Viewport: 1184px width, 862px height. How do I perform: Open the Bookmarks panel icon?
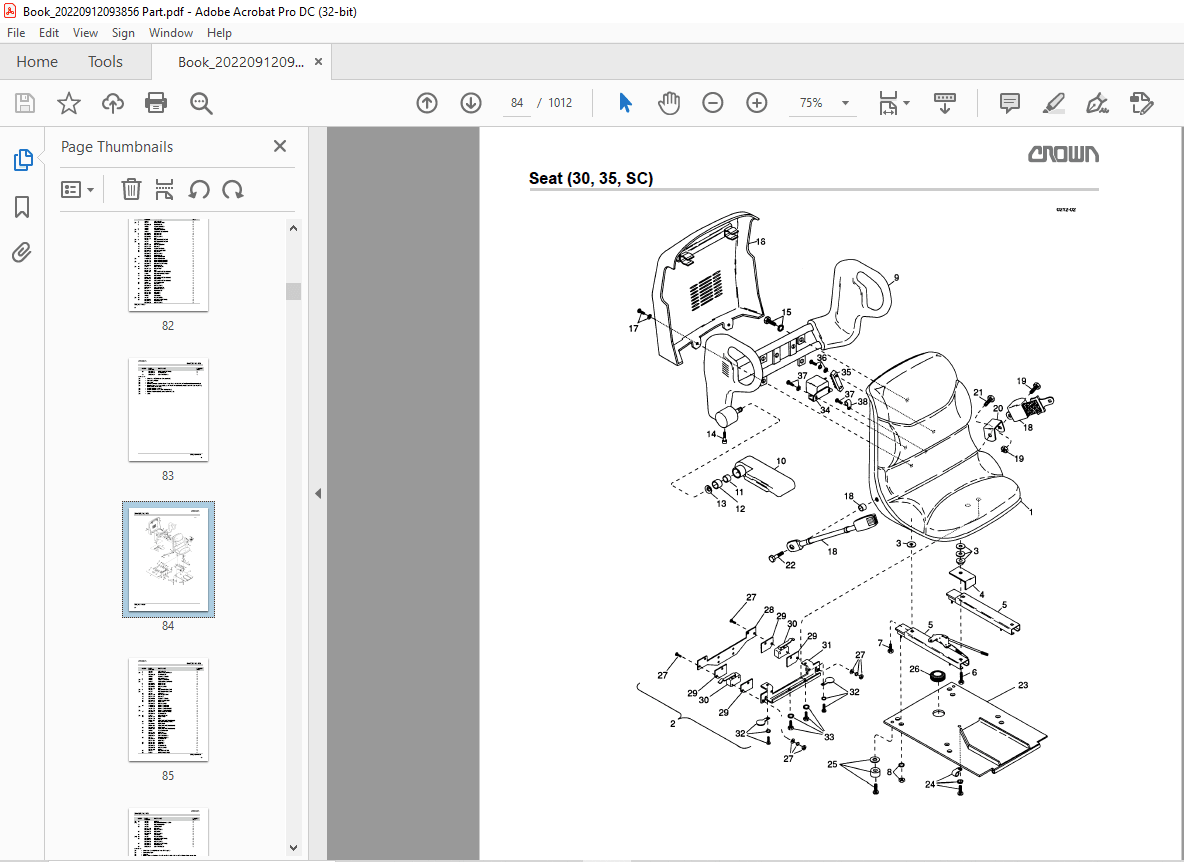pos(23,206)
